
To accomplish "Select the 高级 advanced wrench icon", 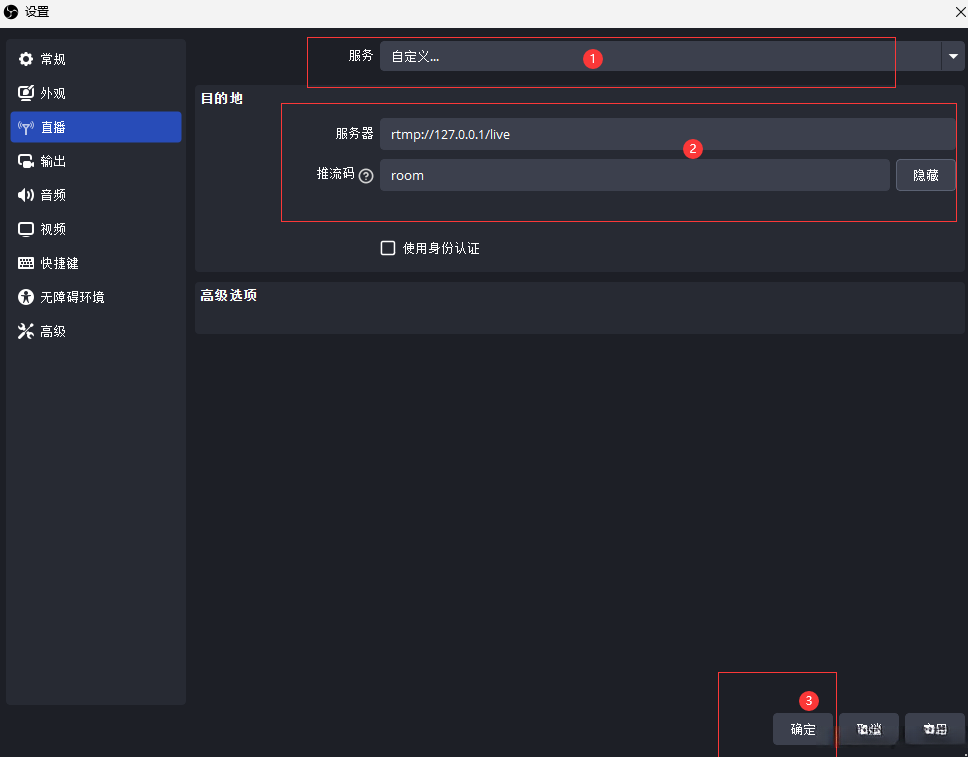I will pos(25,331).
